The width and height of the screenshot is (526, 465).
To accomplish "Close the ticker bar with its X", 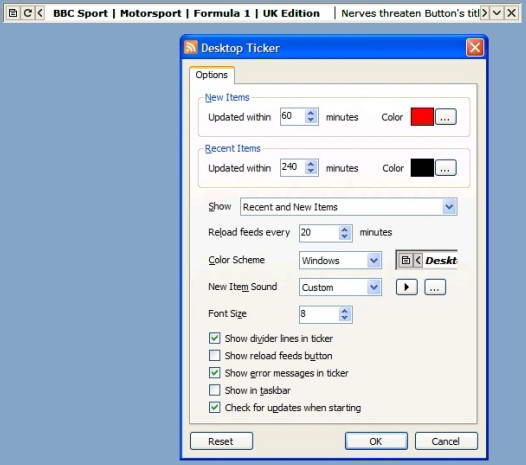I will tap(512, 13).
